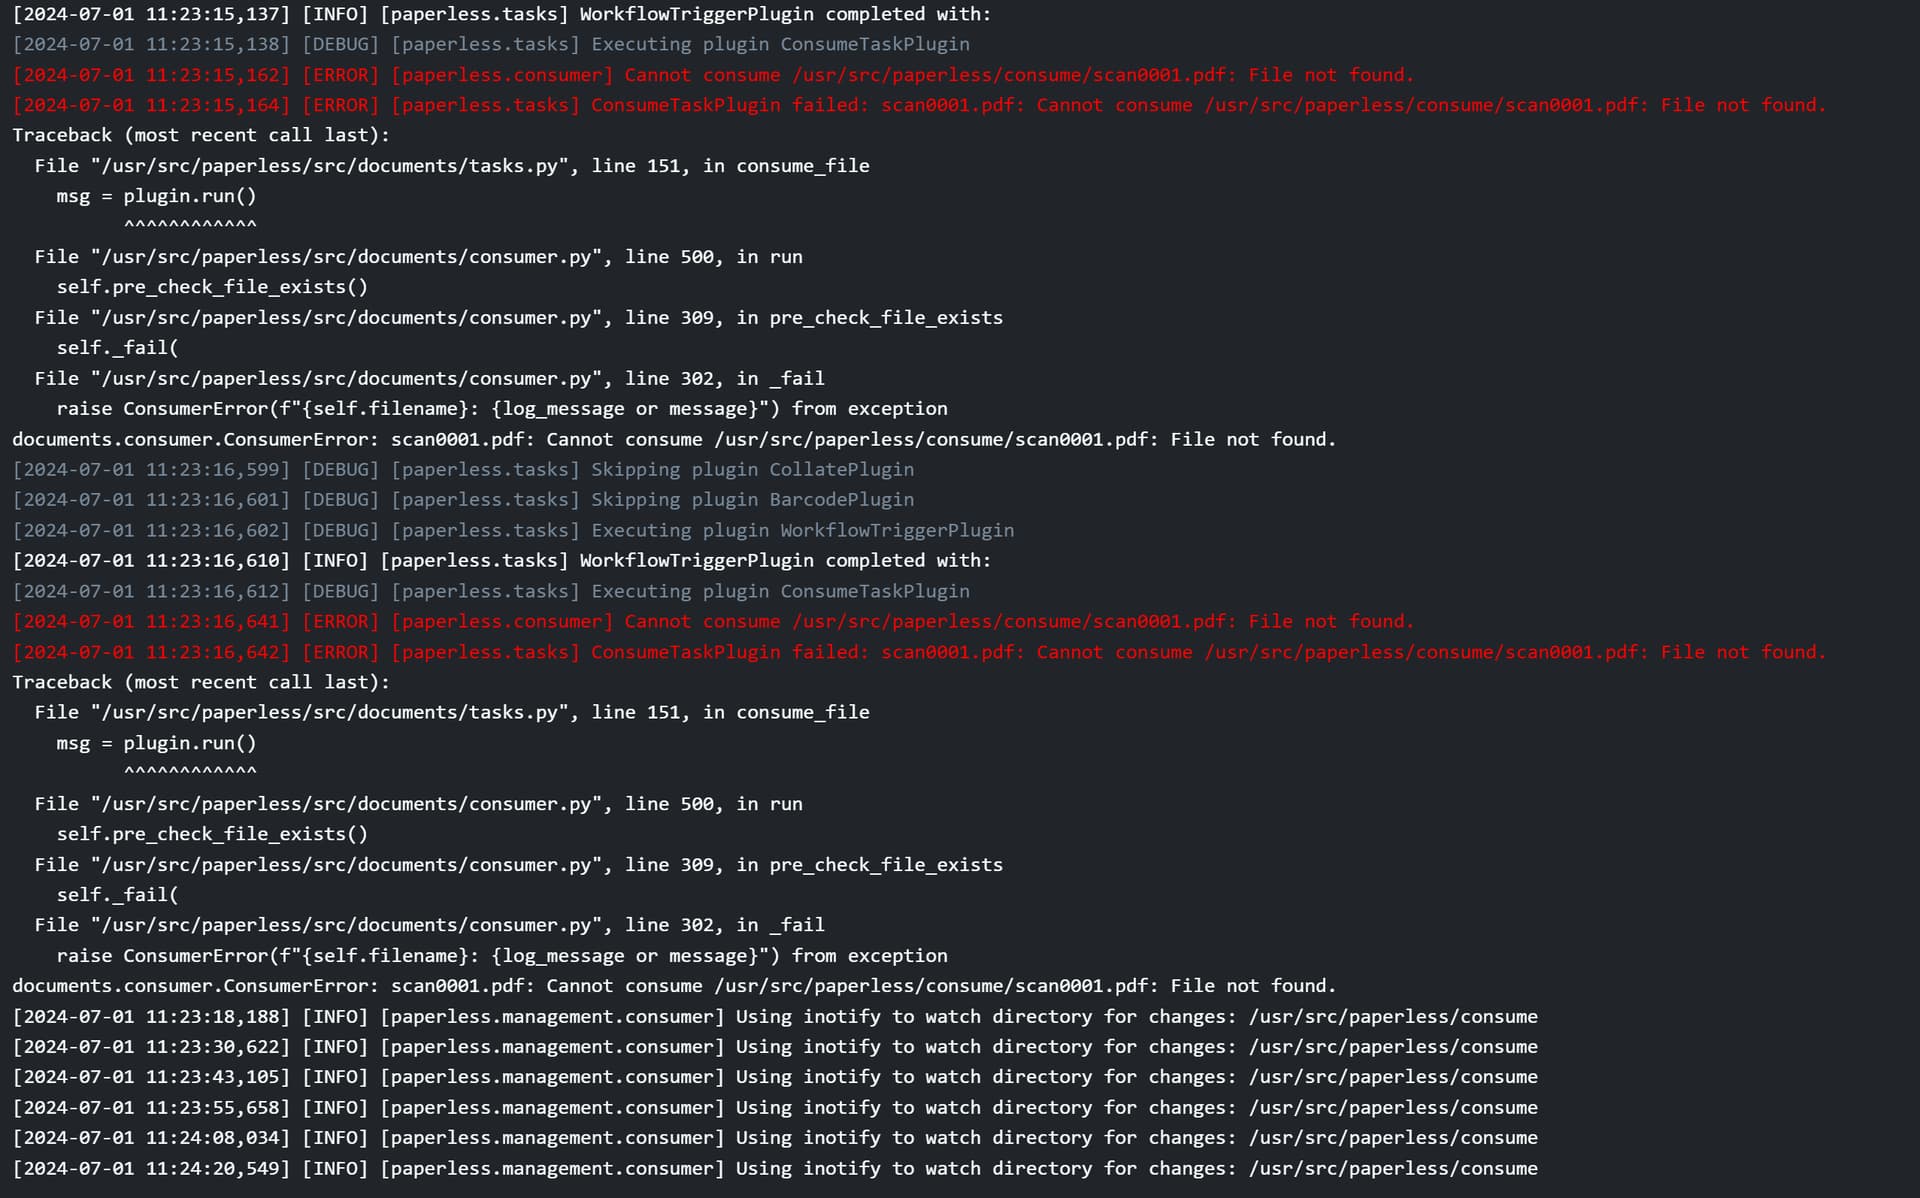The image size is (1920, 1198).
Task: Click INFO line at 11:23:16,610 WorkflowTriggerPlugin completed
Action: 502,561
